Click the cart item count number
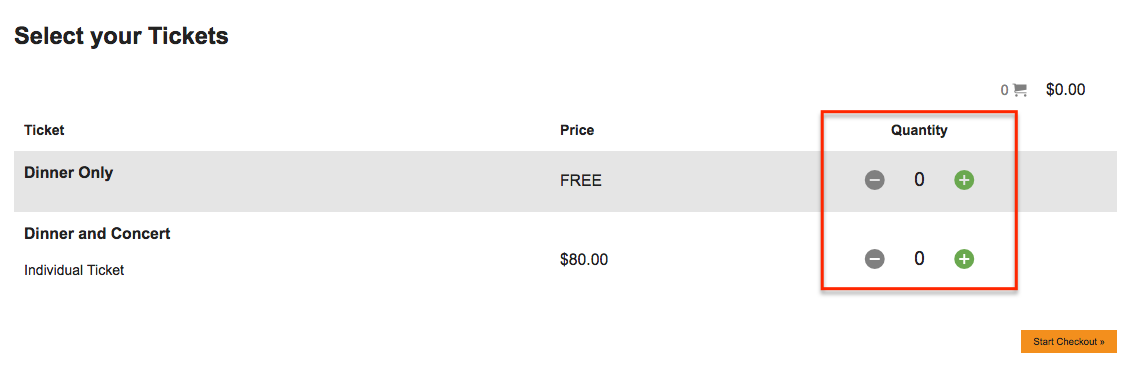 pyautogui.click(x=1005, y=91)
